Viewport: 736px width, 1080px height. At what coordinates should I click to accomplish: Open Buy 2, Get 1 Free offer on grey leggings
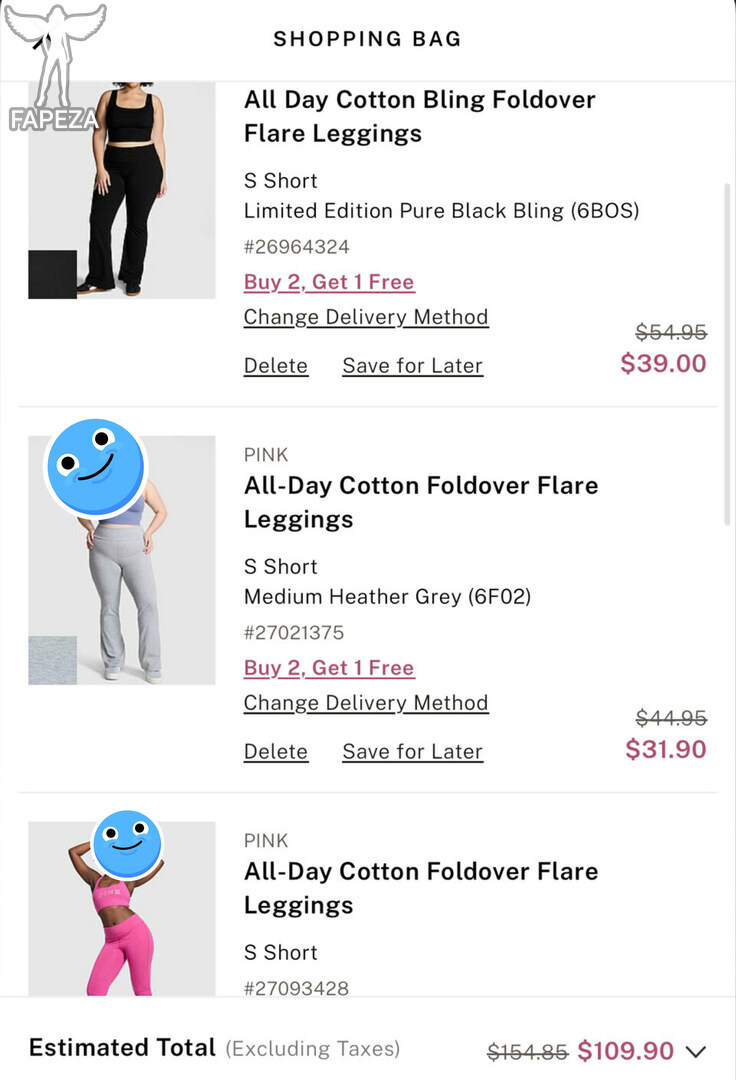[329, 667]
